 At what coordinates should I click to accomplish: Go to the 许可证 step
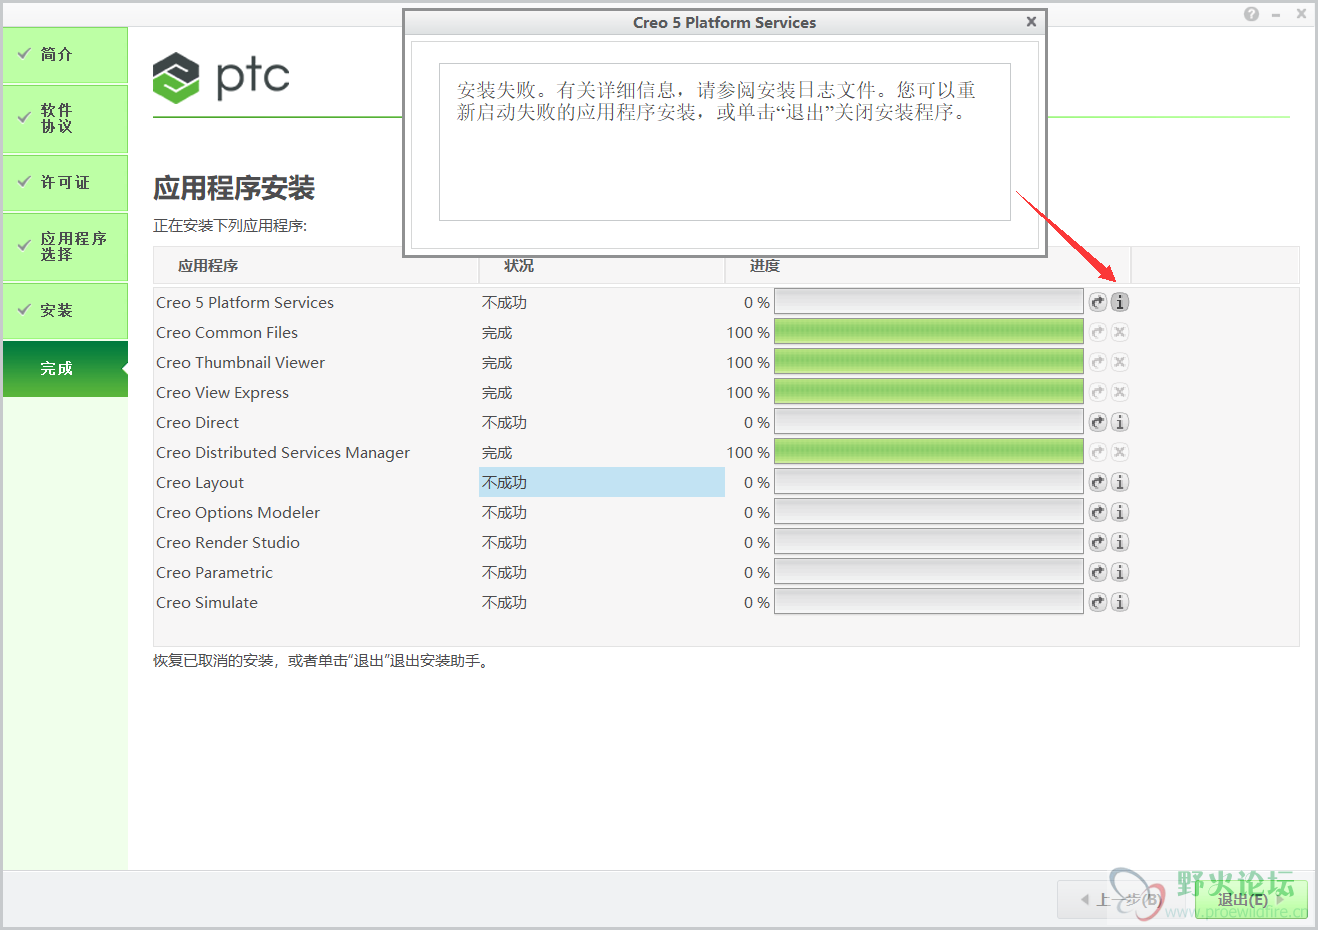click(65, 182)
